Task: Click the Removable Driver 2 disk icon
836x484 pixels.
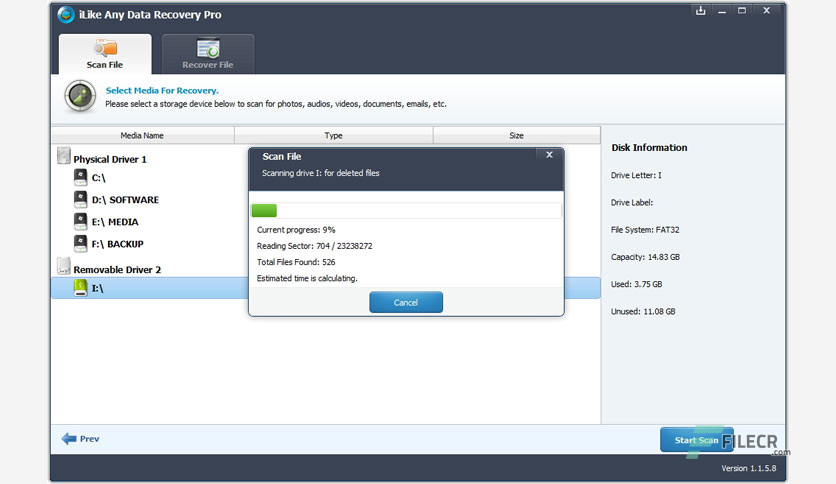Action: pyautogui.click(x=63, y=266)
